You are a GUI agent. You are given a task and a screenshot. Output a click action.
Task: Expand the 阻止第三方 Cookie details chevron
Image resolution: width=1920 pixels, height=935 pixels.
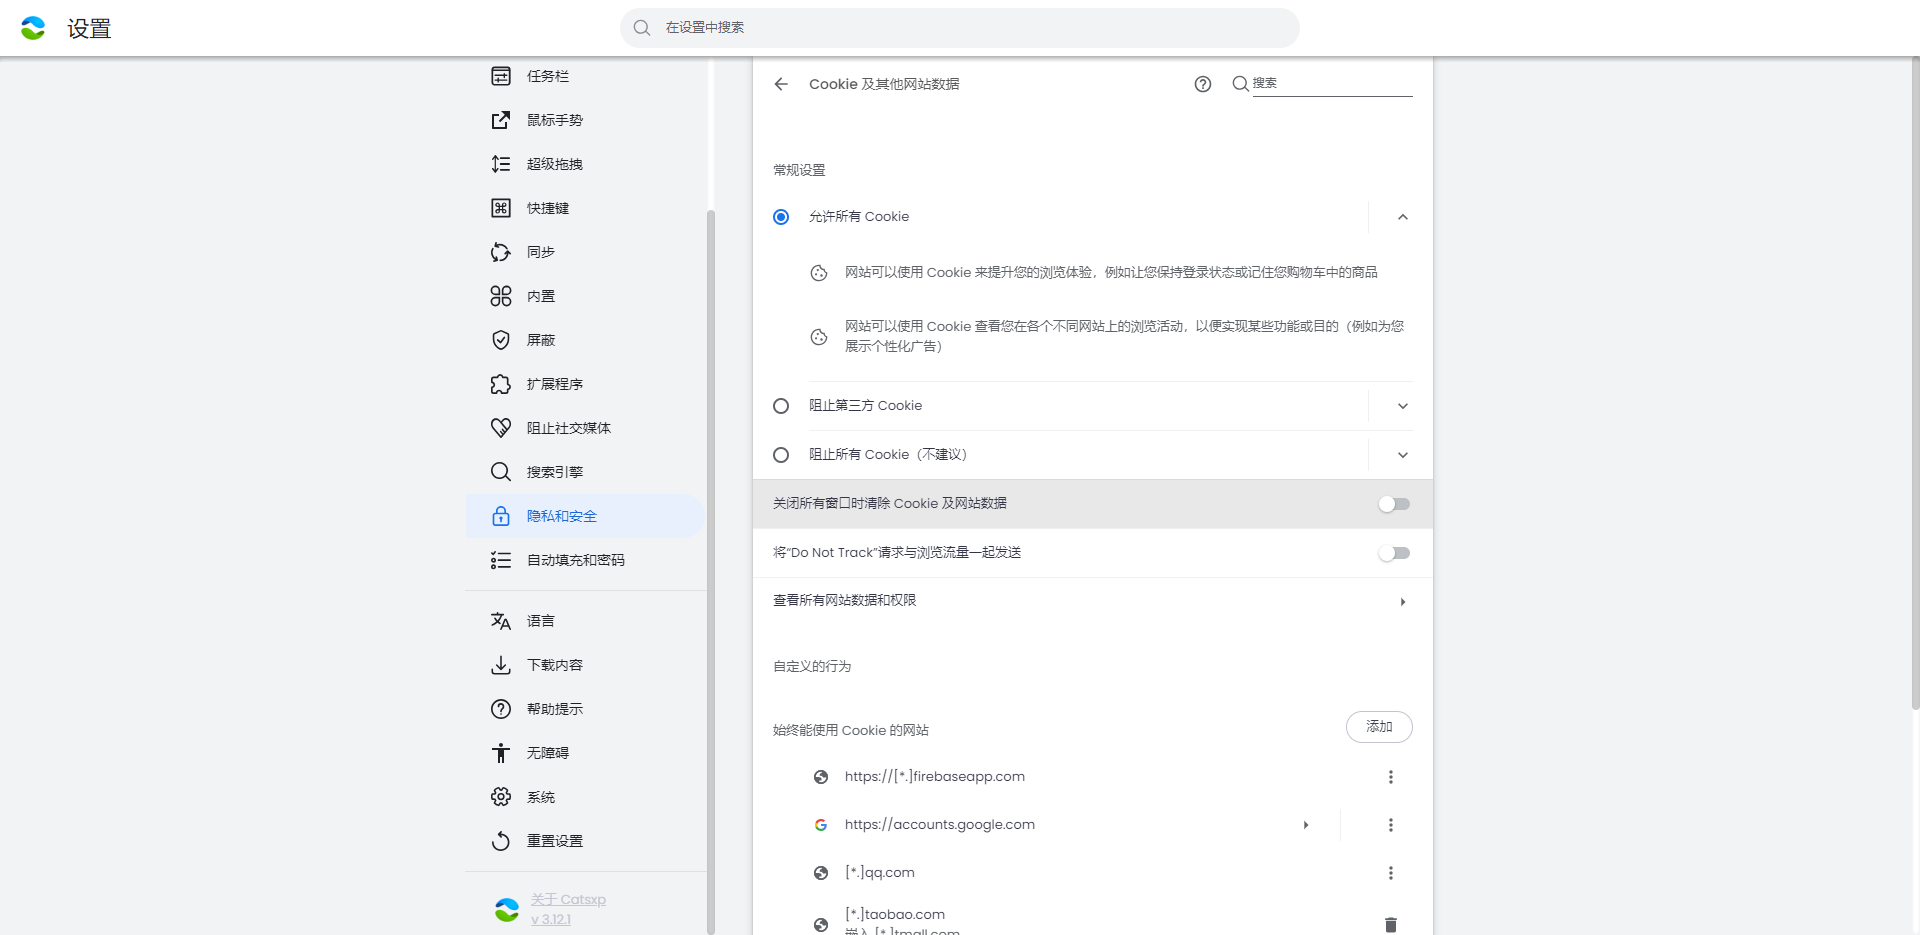pos(1402,406)
